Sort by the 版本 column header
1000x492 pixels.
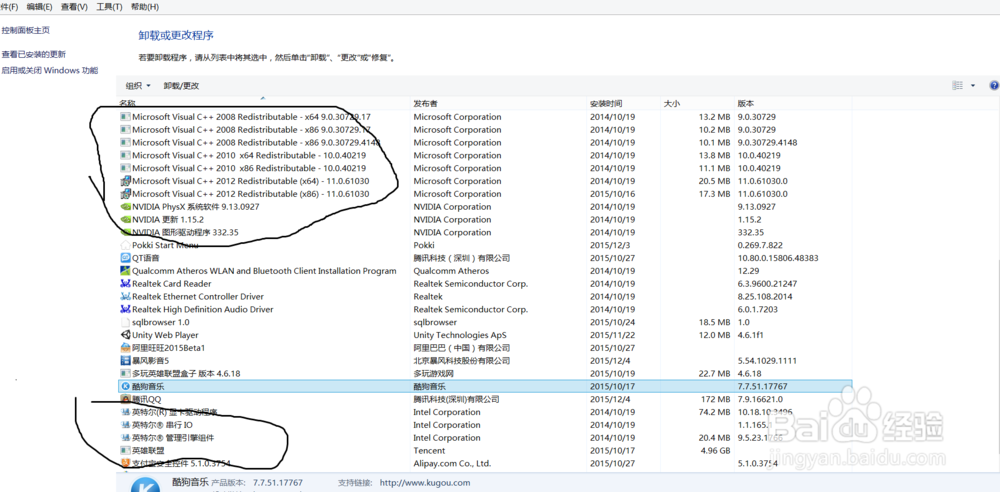794,103
